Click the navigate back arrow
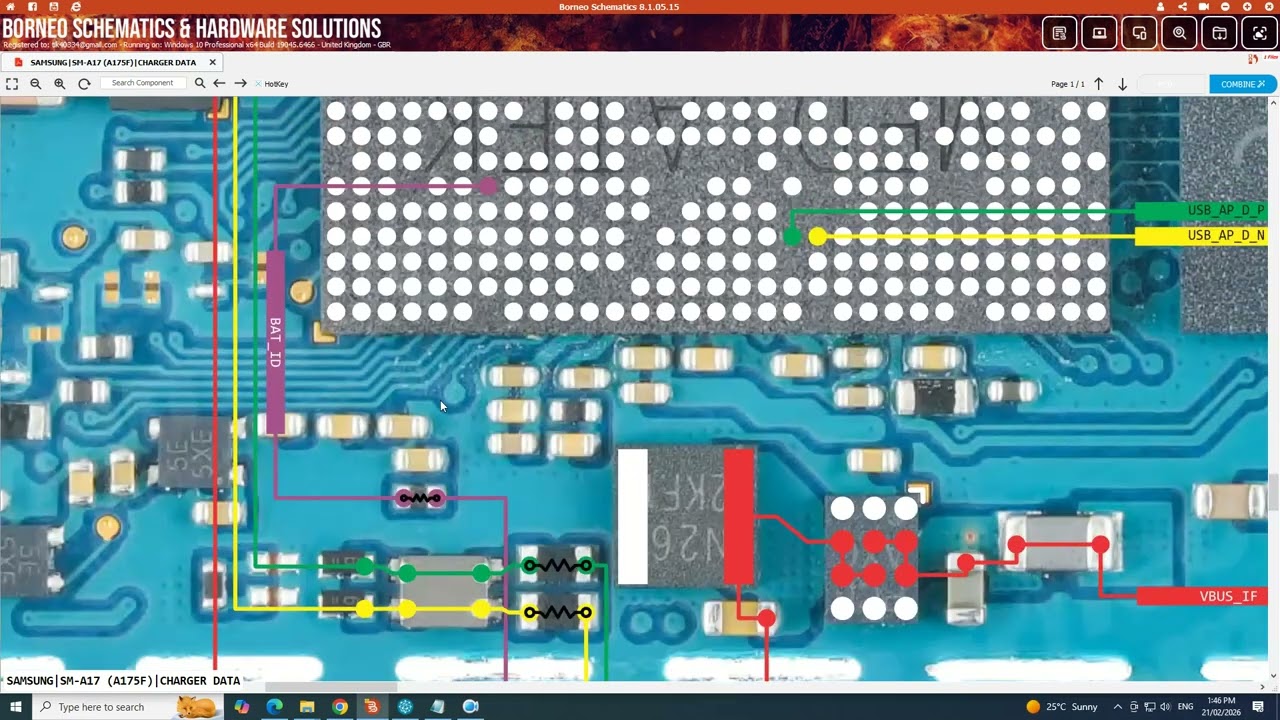This screenshot has height=720, width=1280. coord(219,84)
